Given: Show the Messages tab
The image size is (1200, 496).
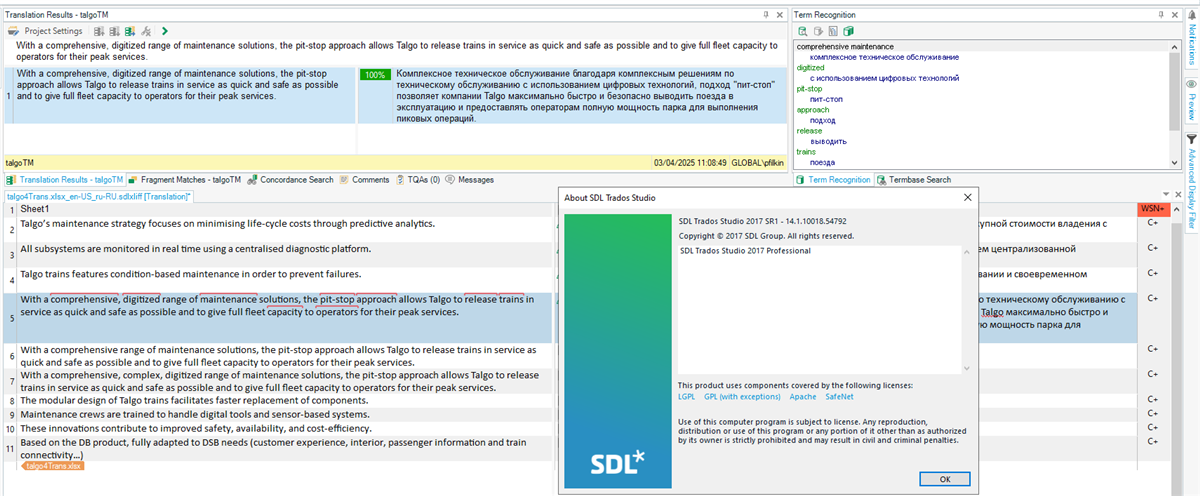Looking at the screenshot, I should coord(470,180).
